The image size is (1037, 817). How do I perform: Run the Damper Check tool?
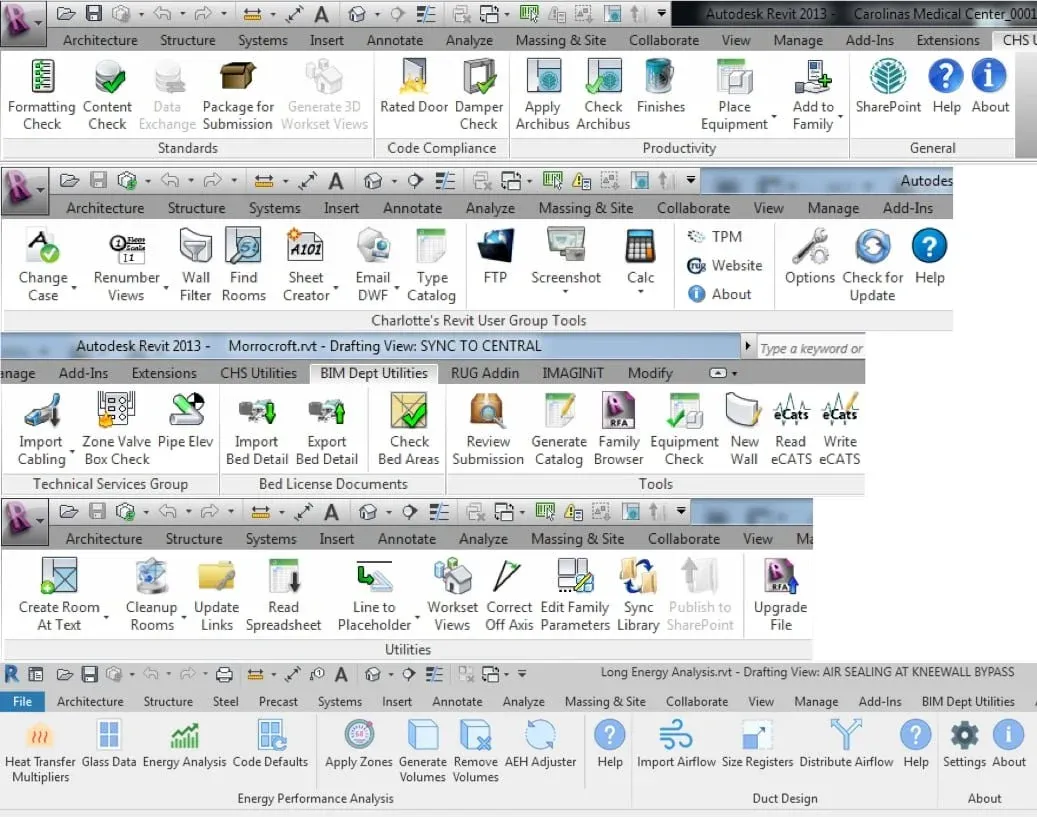(479, 95)
